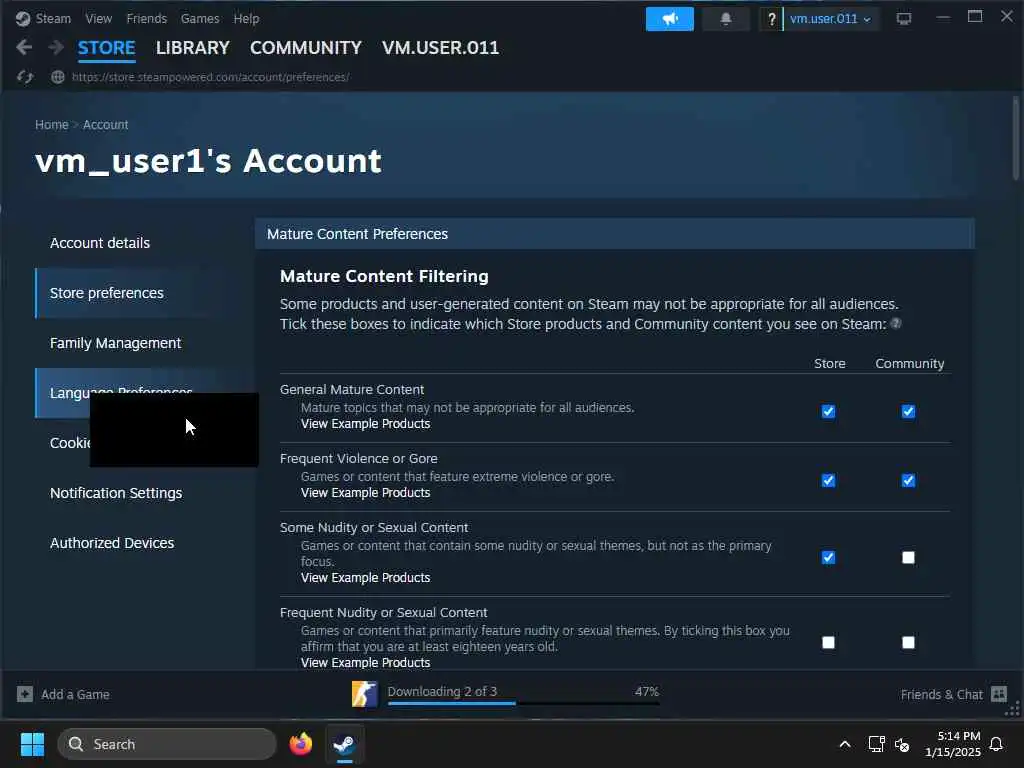1024x768 pixels.
Task: Open notifications with the bell icon
Action: click(726, 19)
